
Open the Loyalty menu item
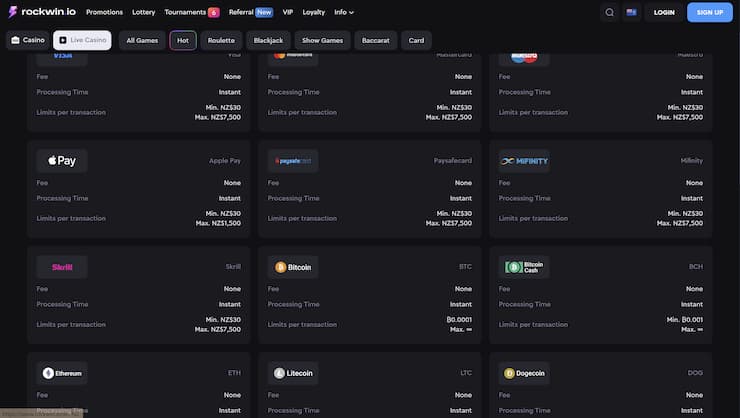[x=314, y=12]
